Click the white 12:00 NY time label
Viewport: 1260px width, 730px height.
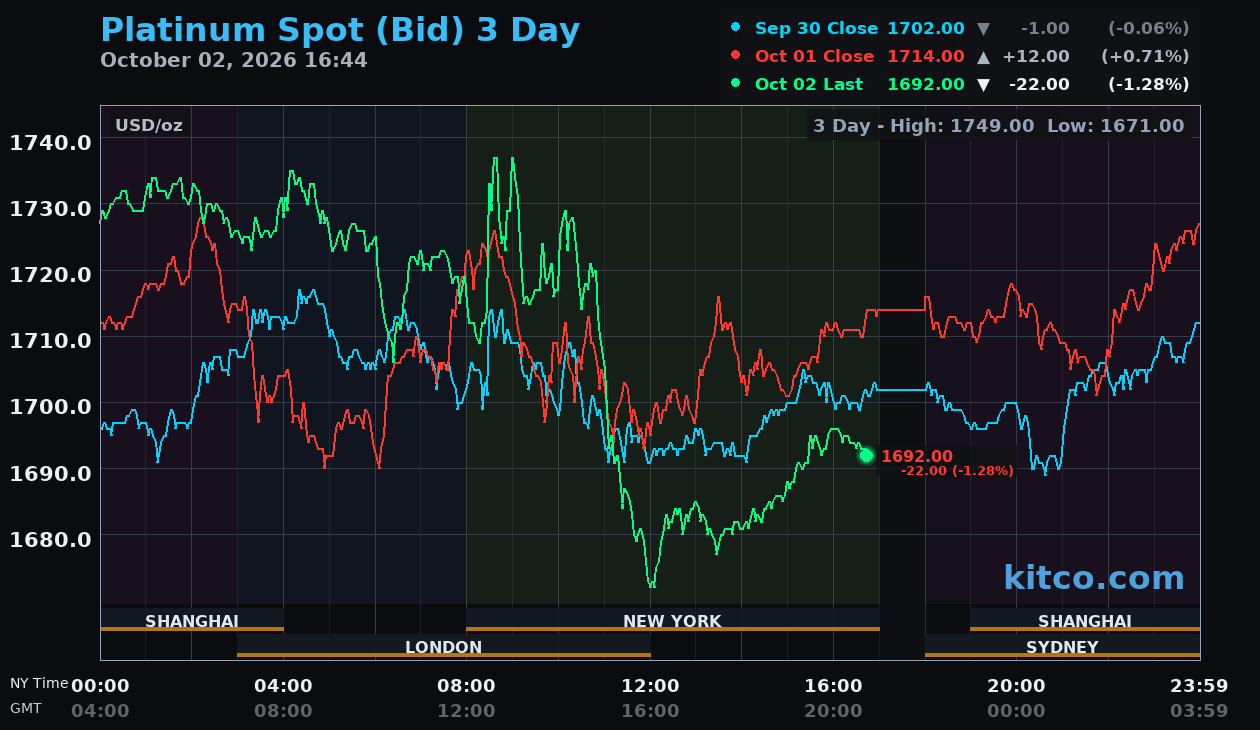pos(650,686)
